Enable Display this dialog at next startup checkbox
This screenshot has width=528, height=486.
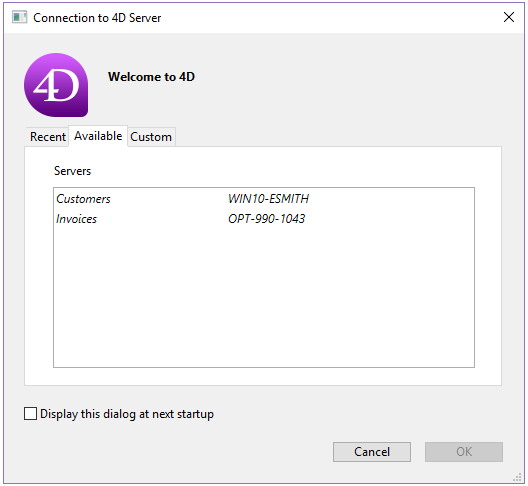coord(30,414)
